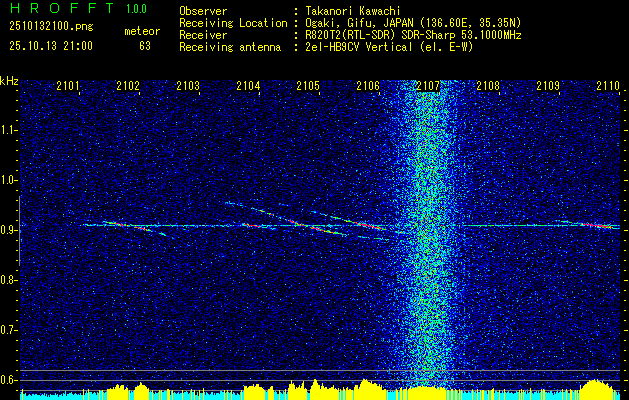Click the Receiving antenna label

pos(230,47)
